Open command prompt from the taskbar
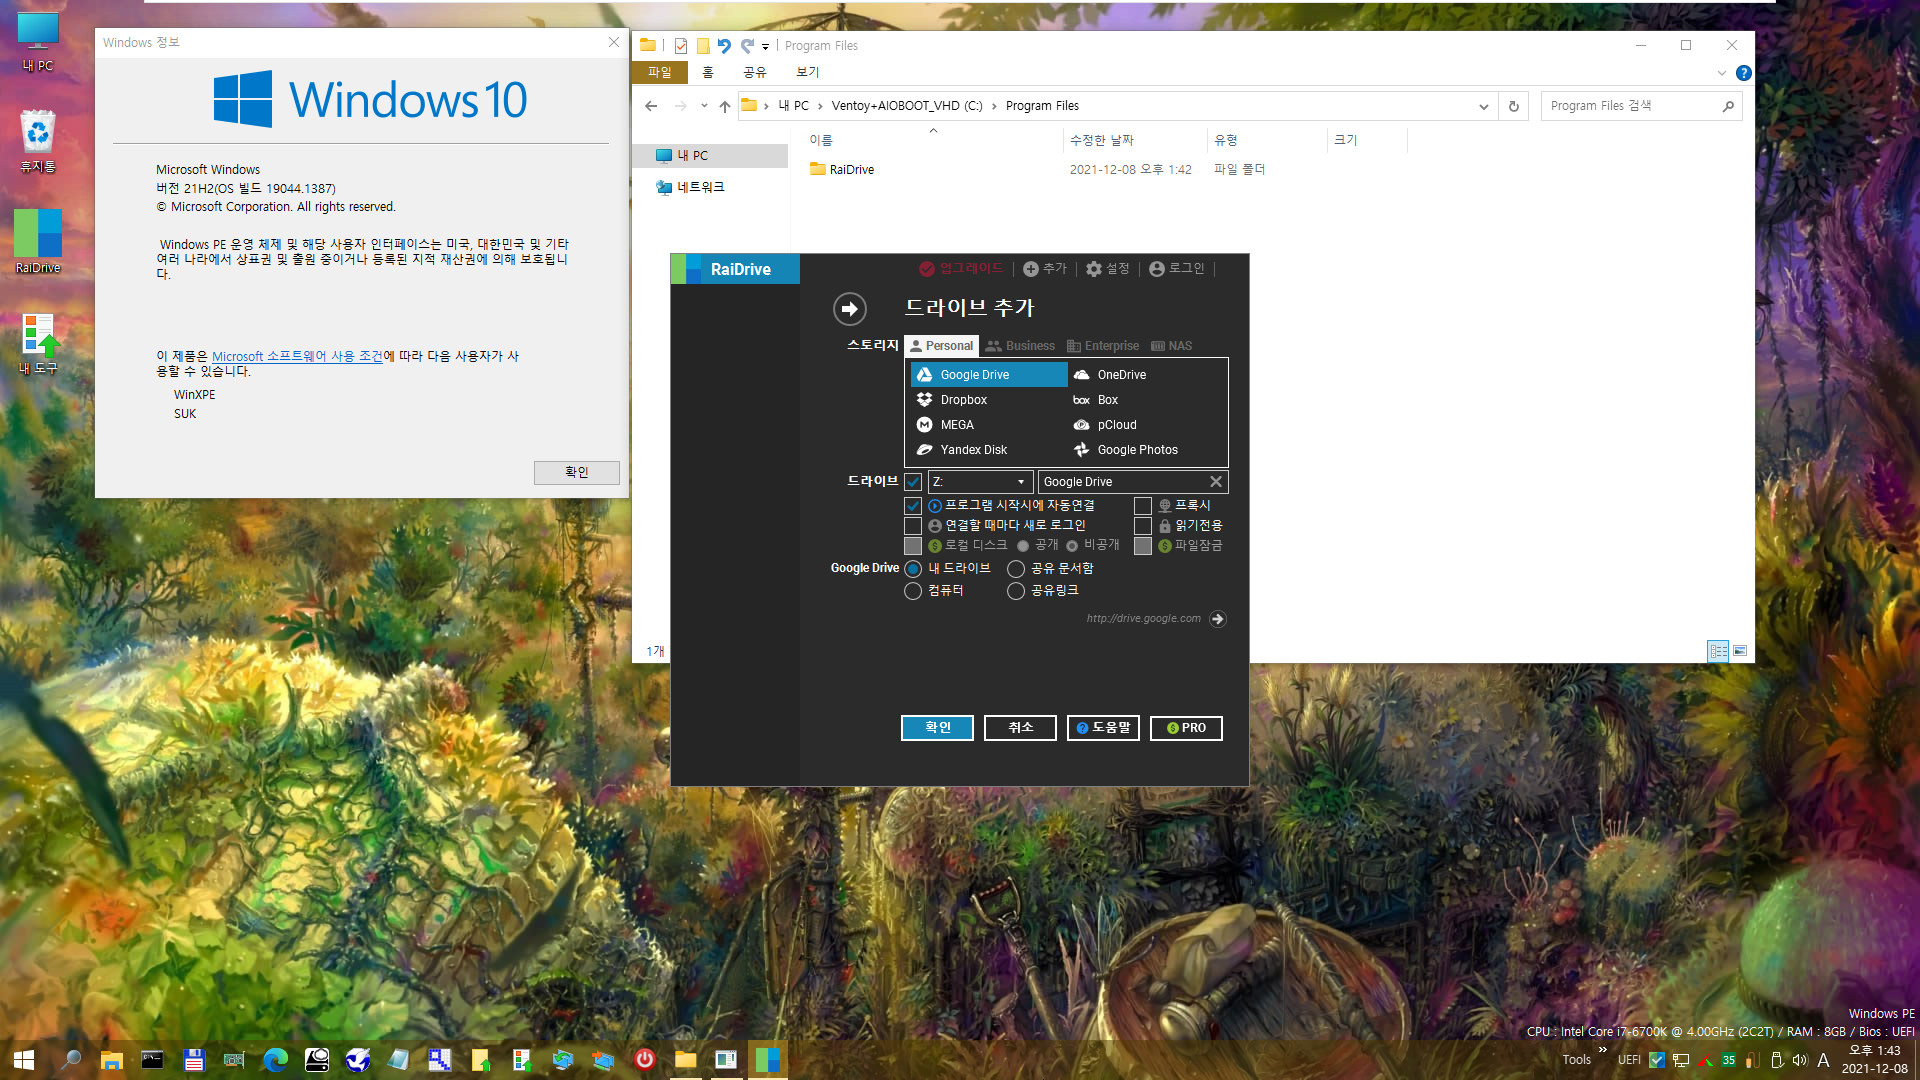 point(152,1060)
